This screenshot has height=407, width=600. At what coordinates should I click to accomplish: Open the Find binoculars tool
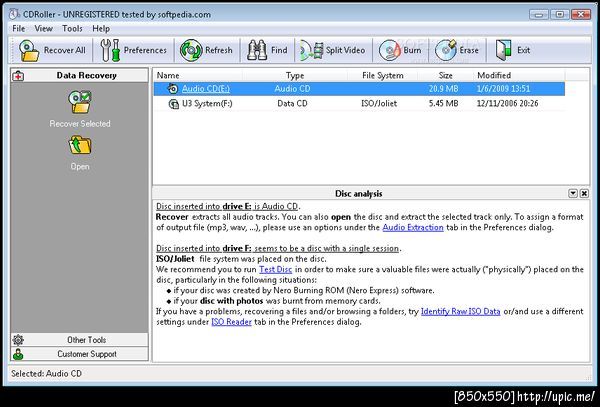pyautogui.click(x=267, y=50)
